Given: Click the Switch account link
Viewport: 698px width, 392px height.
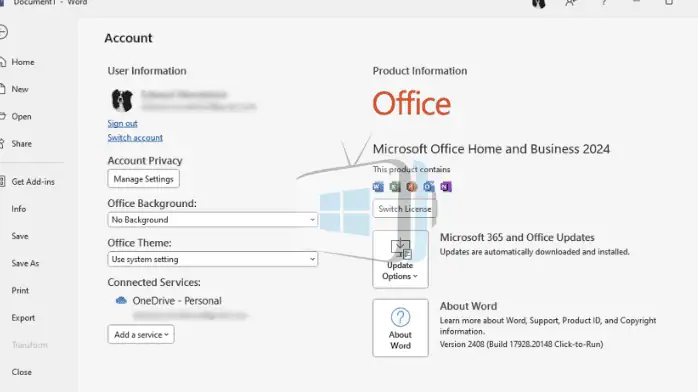Looking at the screenshot, I should (135, 137).
